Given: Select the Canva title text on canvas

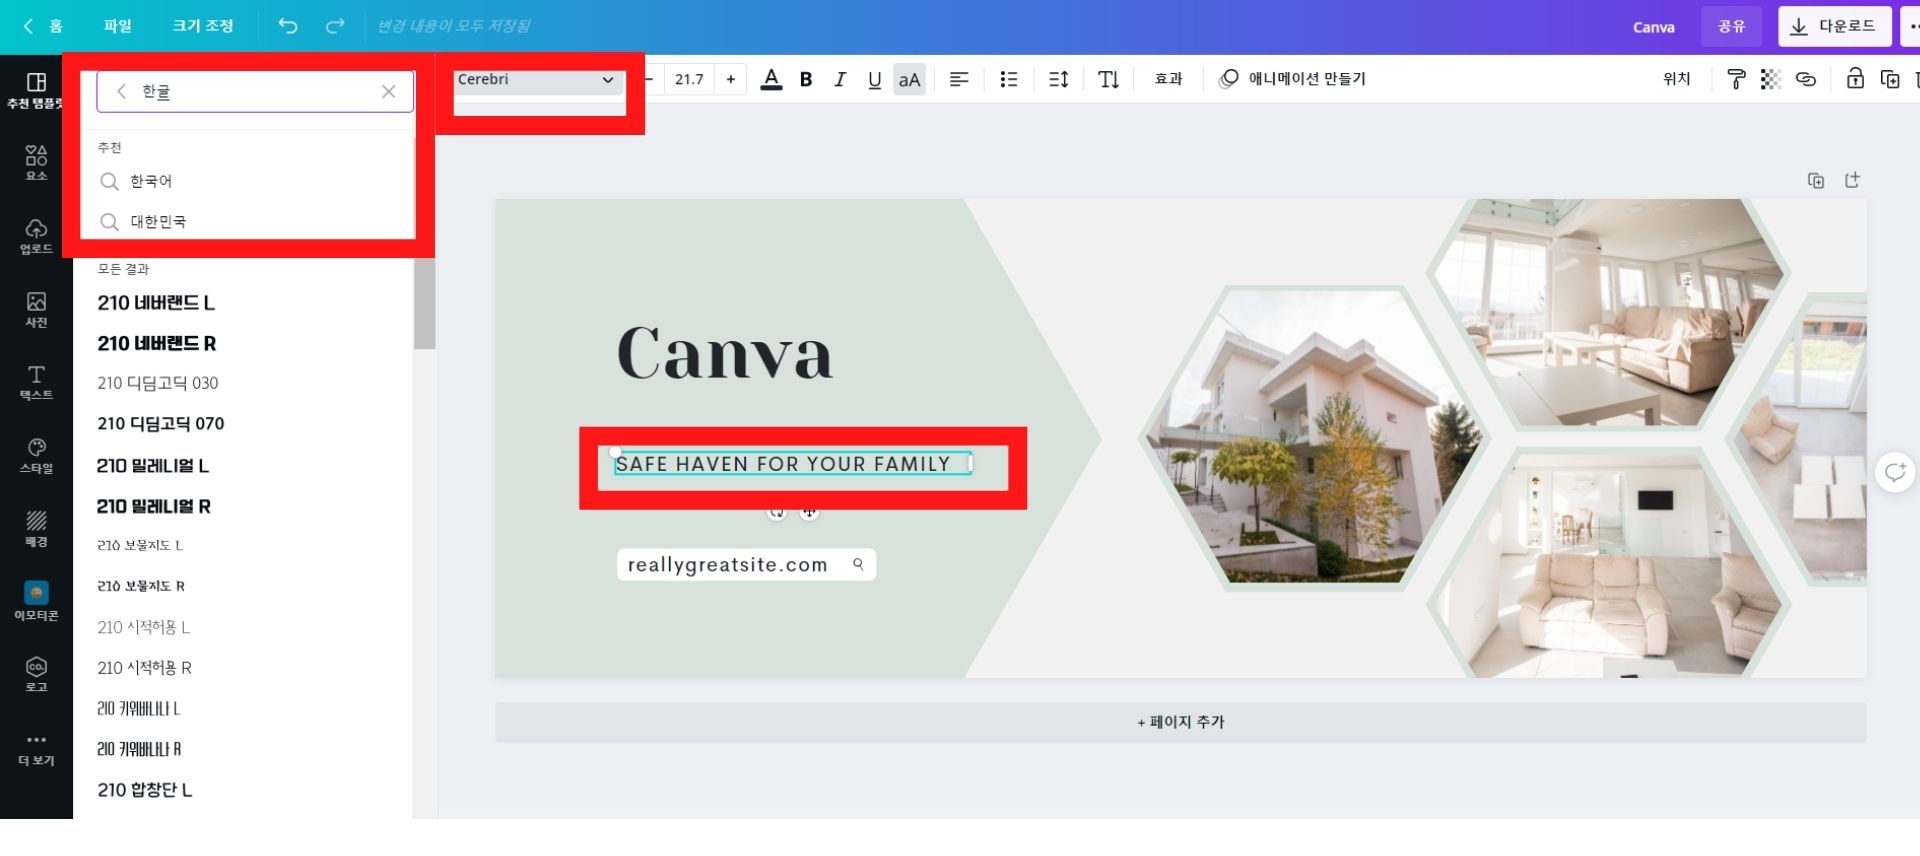Looking at the screenshot, I should click(x=725, y=352).
